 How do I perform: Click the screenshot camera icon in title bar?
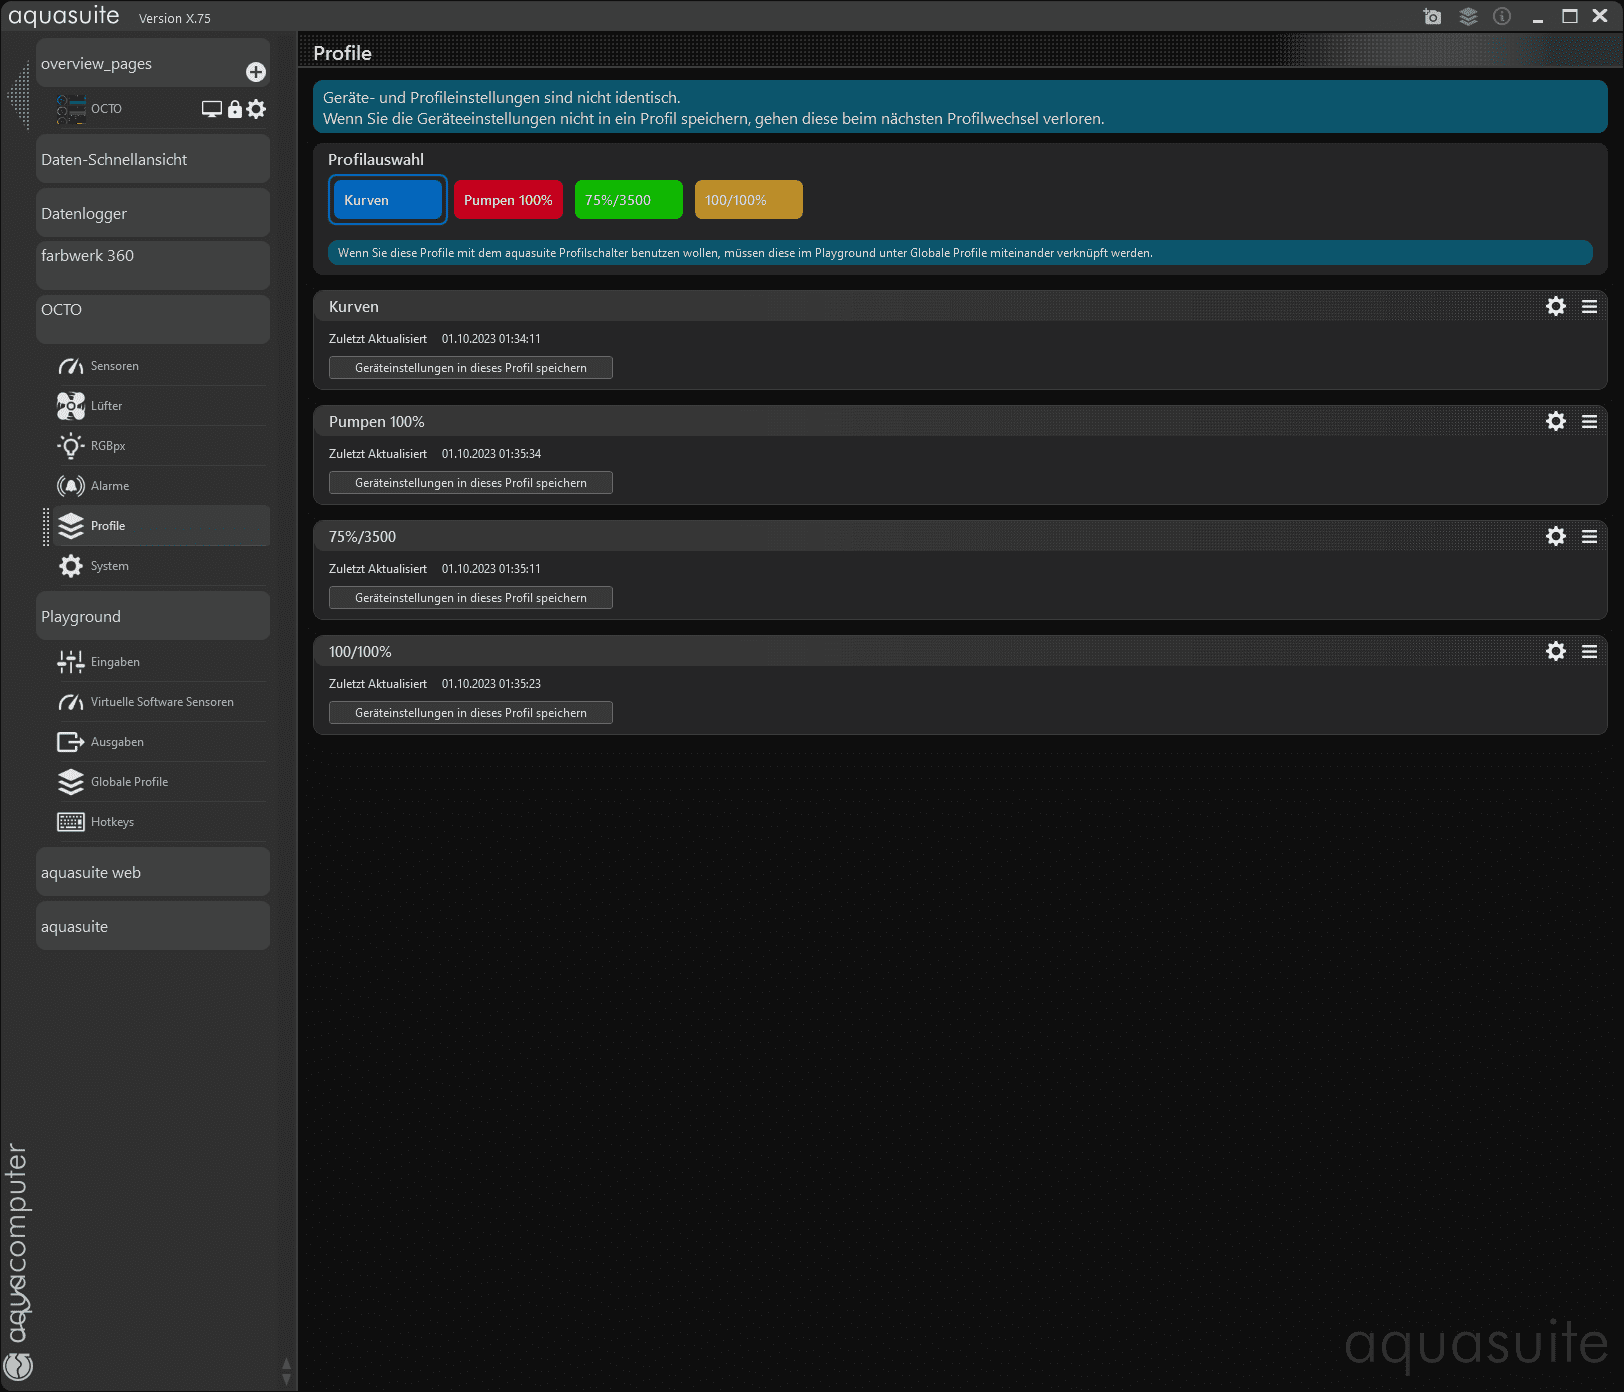click(x=1432, y=17)
